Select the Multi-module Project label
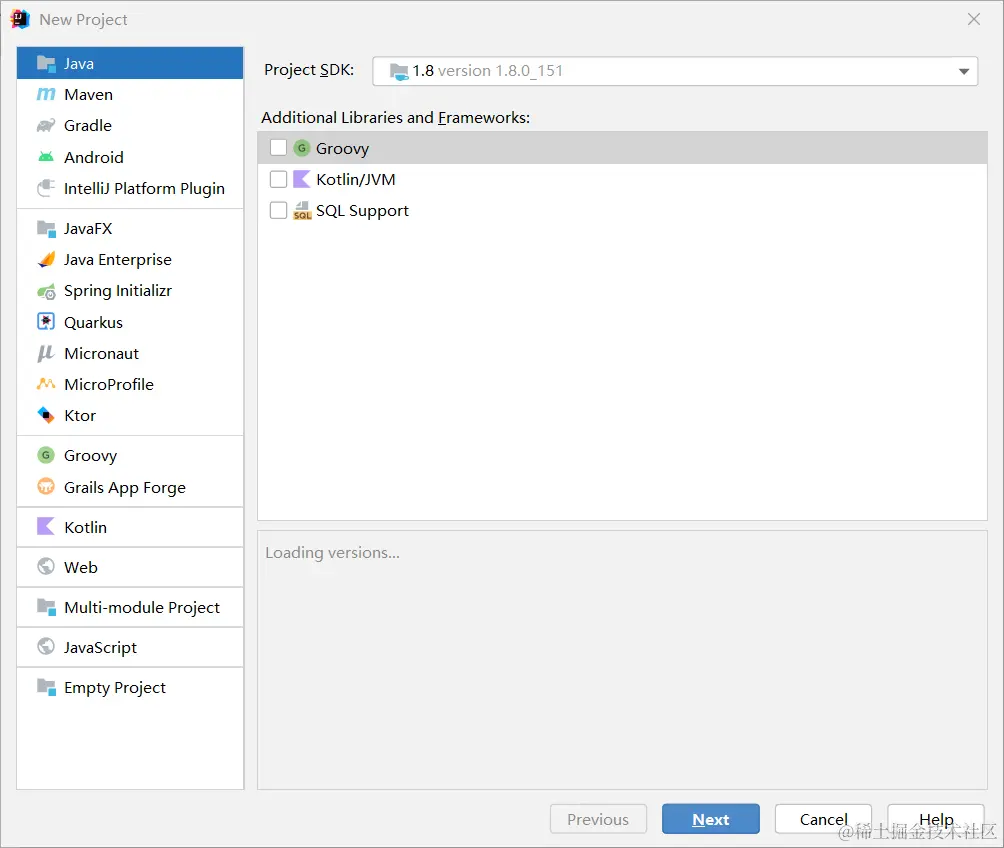1004x848 pixels. [x=142, y=608]
